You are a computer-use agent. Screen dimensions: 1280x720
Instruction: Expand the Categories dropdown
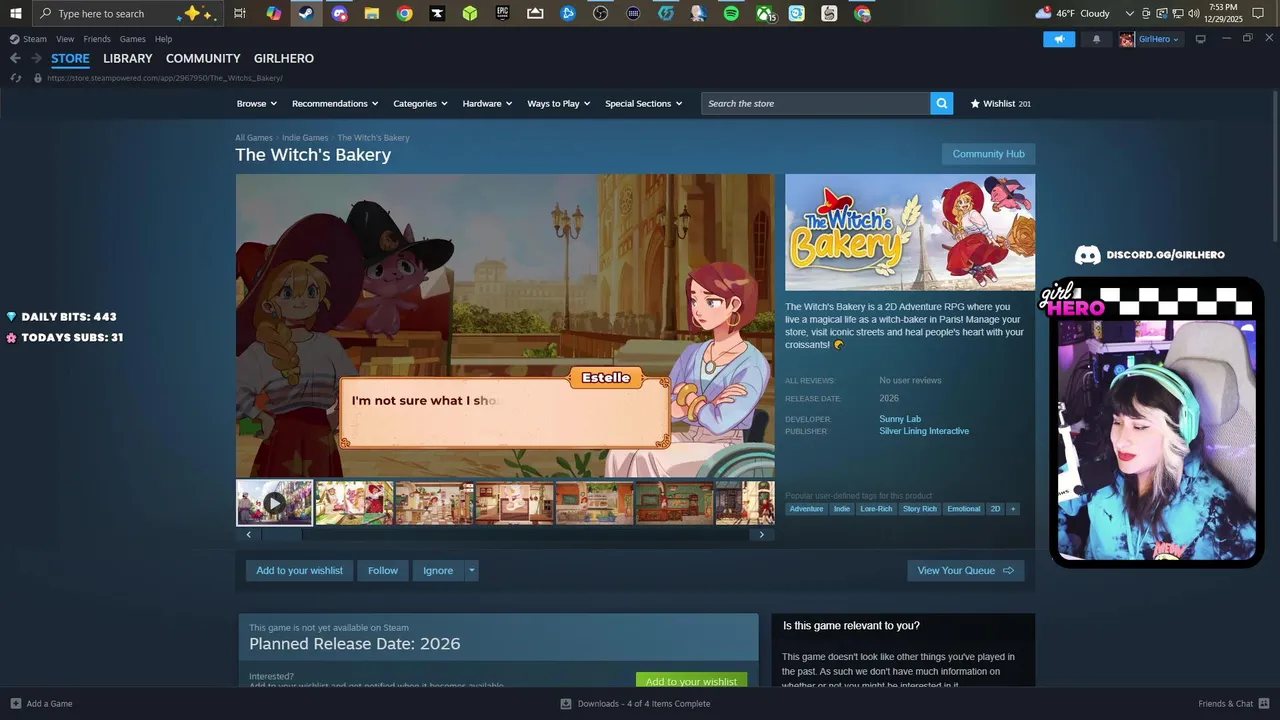point(420,103)
